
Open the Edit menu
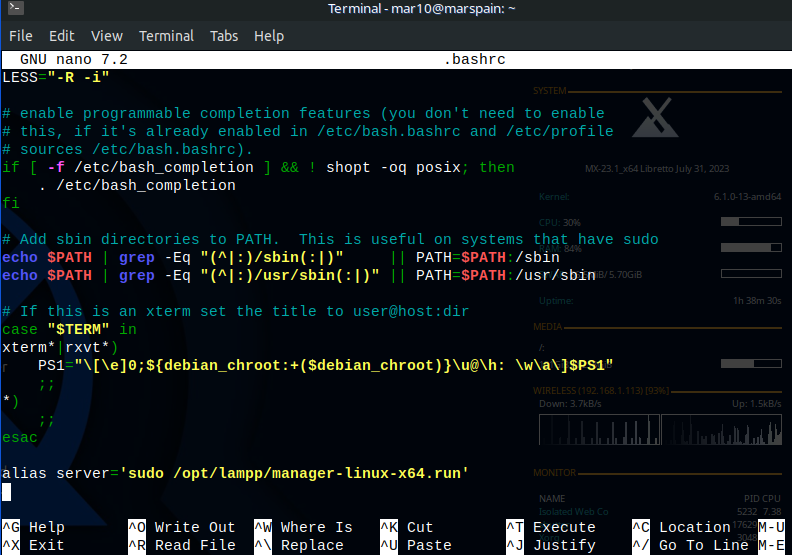pyautogui.click(x=62, y=35)
